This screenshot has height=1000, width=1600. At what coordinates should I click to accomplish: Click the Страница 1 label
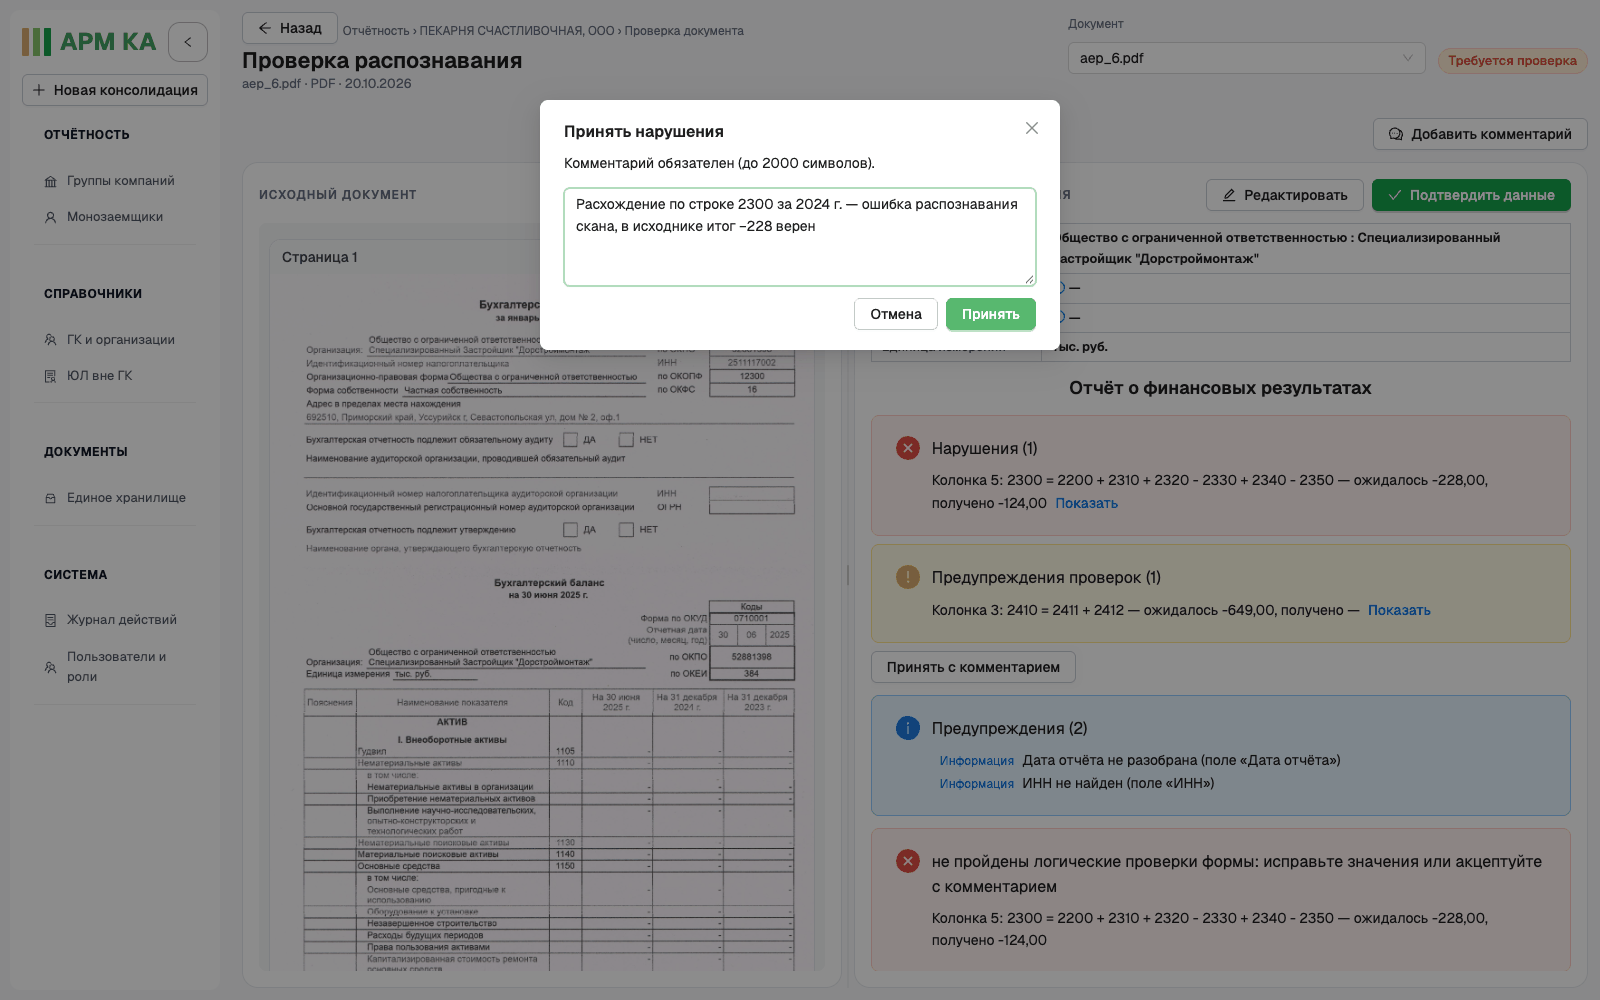coord(320,257)
